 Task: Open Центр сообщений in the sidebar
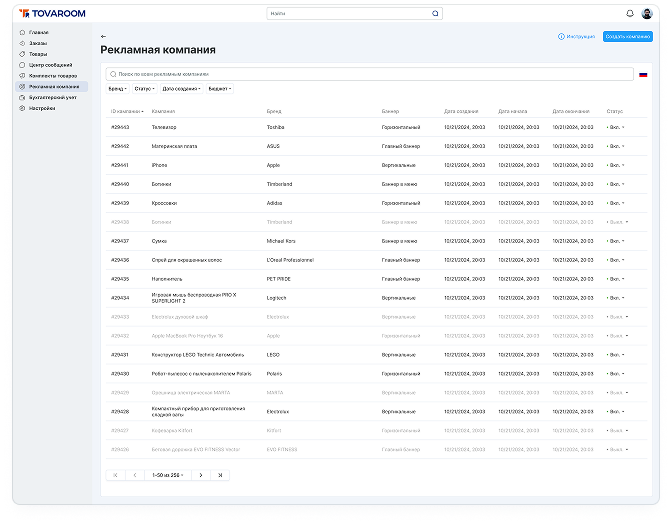[46, 65]
